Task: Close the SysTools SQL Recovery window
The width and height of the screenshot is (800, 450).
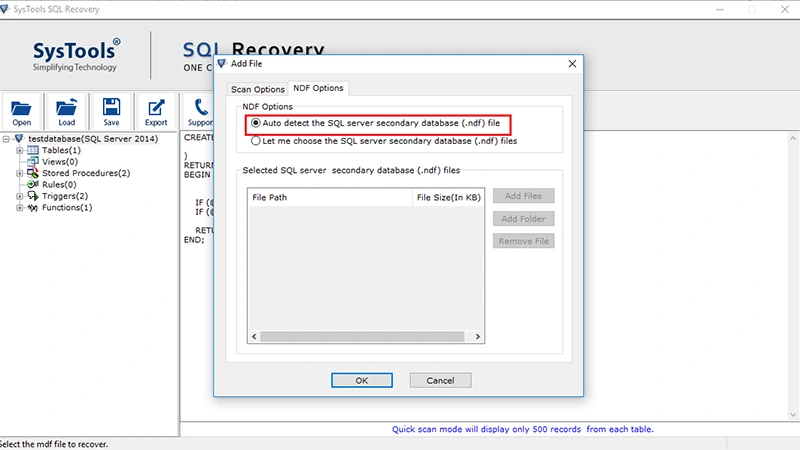Action: 785,9
